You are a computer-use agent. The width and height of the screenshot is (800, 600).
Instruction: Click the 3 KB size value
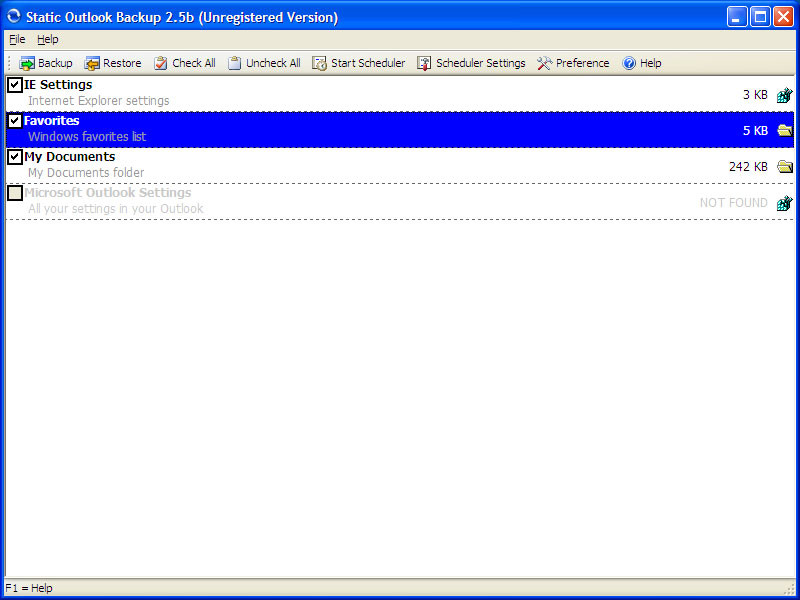click(755, 95)
